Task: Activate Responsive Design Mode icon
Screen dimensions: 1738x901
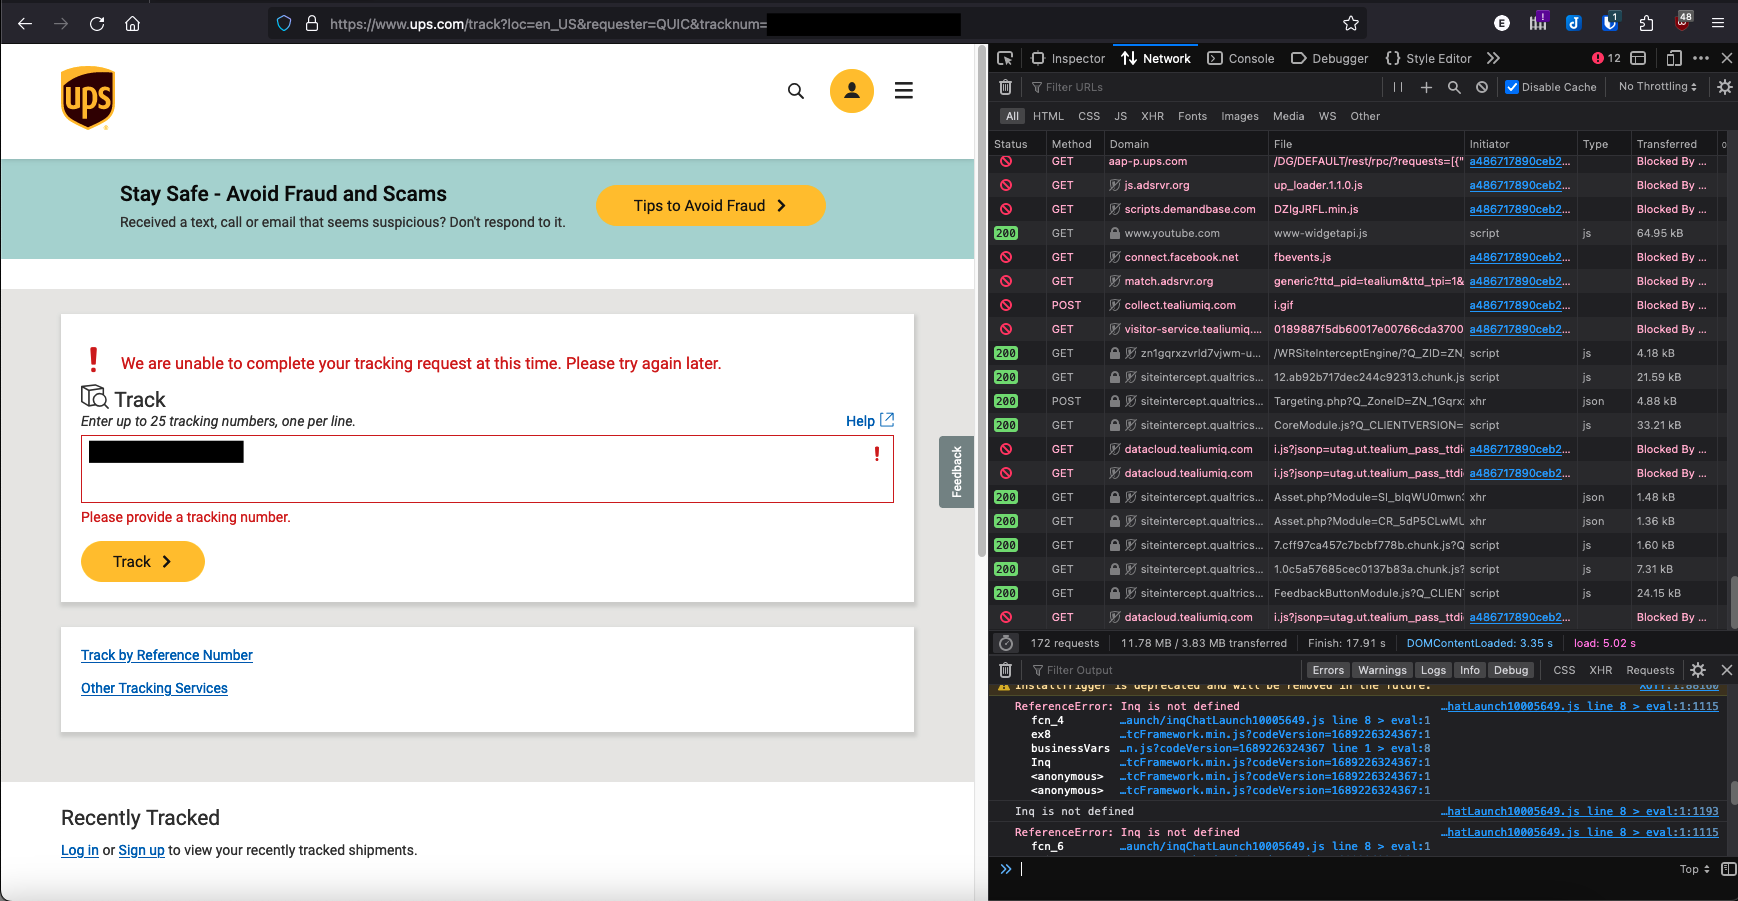Action: pos(1675,58)
